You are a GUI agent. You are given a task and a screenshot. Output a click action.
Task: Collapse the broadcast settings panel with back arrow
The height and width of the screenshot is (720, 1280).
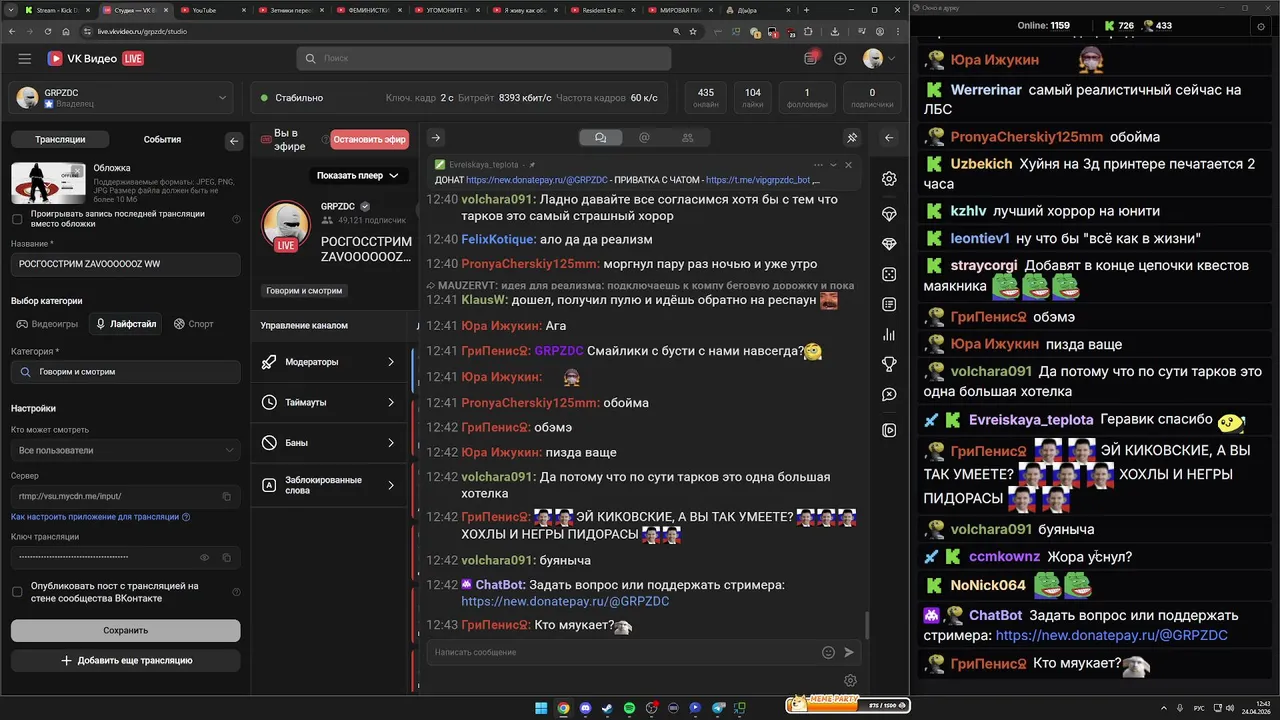tap(234, 141)
